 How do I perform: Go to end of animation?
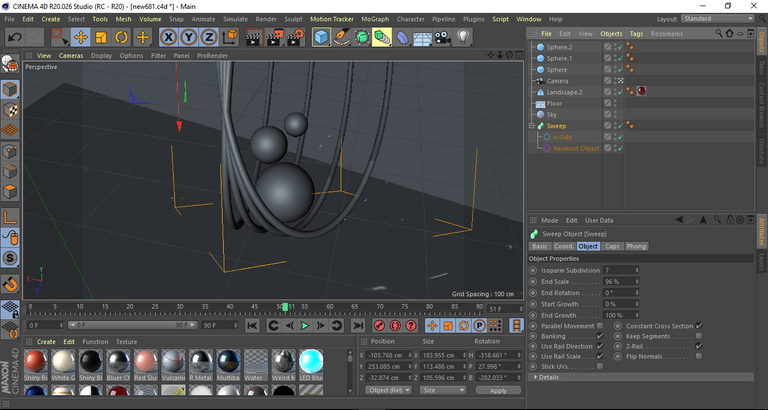pyautogui.click(x=358, y=325)
